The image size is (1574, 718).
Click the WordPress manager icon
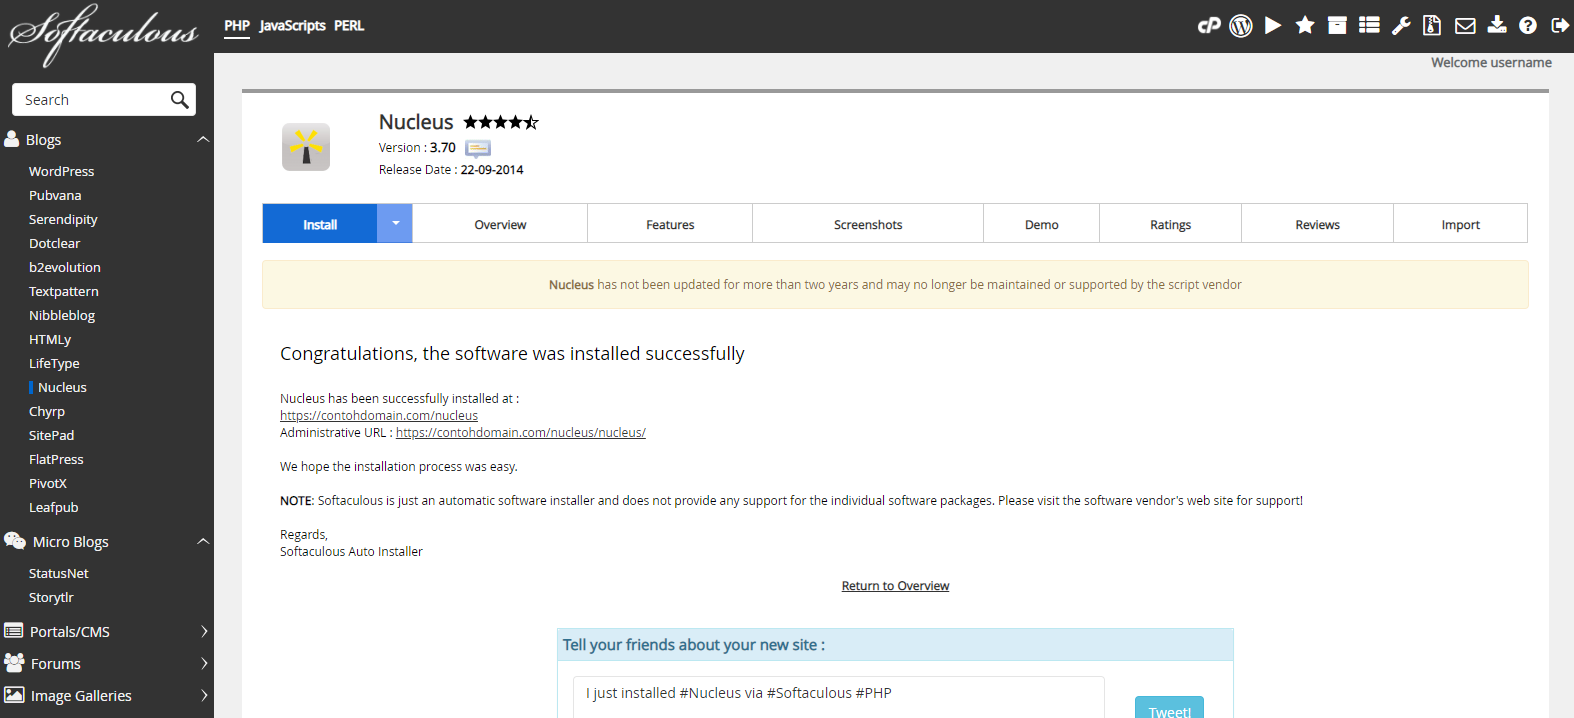(1241, 26)
